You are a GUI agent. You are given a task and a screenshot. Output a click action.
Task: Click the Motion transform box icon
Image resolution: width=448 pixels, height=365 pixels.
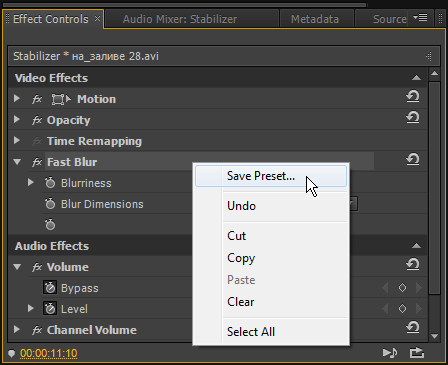pos(61,99)
